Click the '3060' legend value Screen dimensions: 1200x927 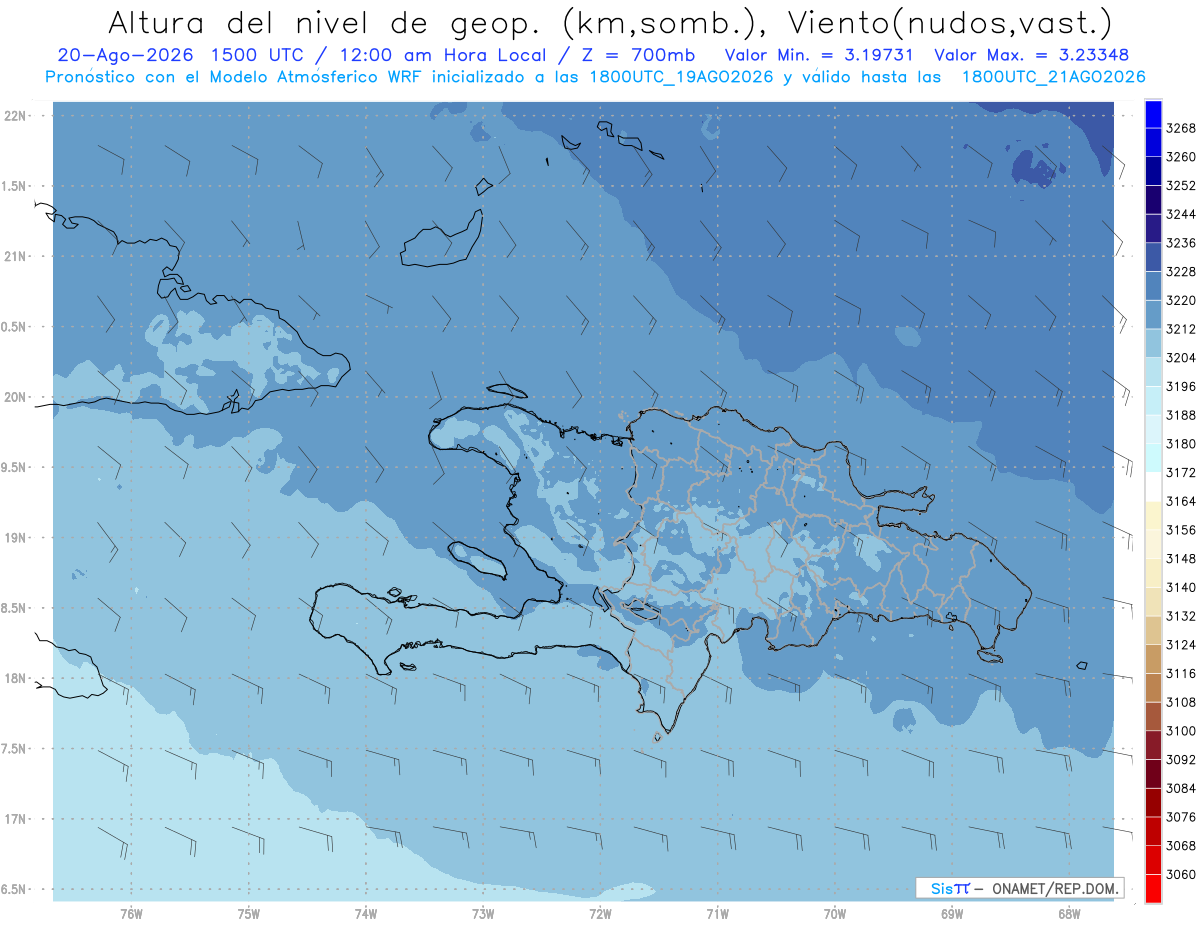click(1181, 874)
